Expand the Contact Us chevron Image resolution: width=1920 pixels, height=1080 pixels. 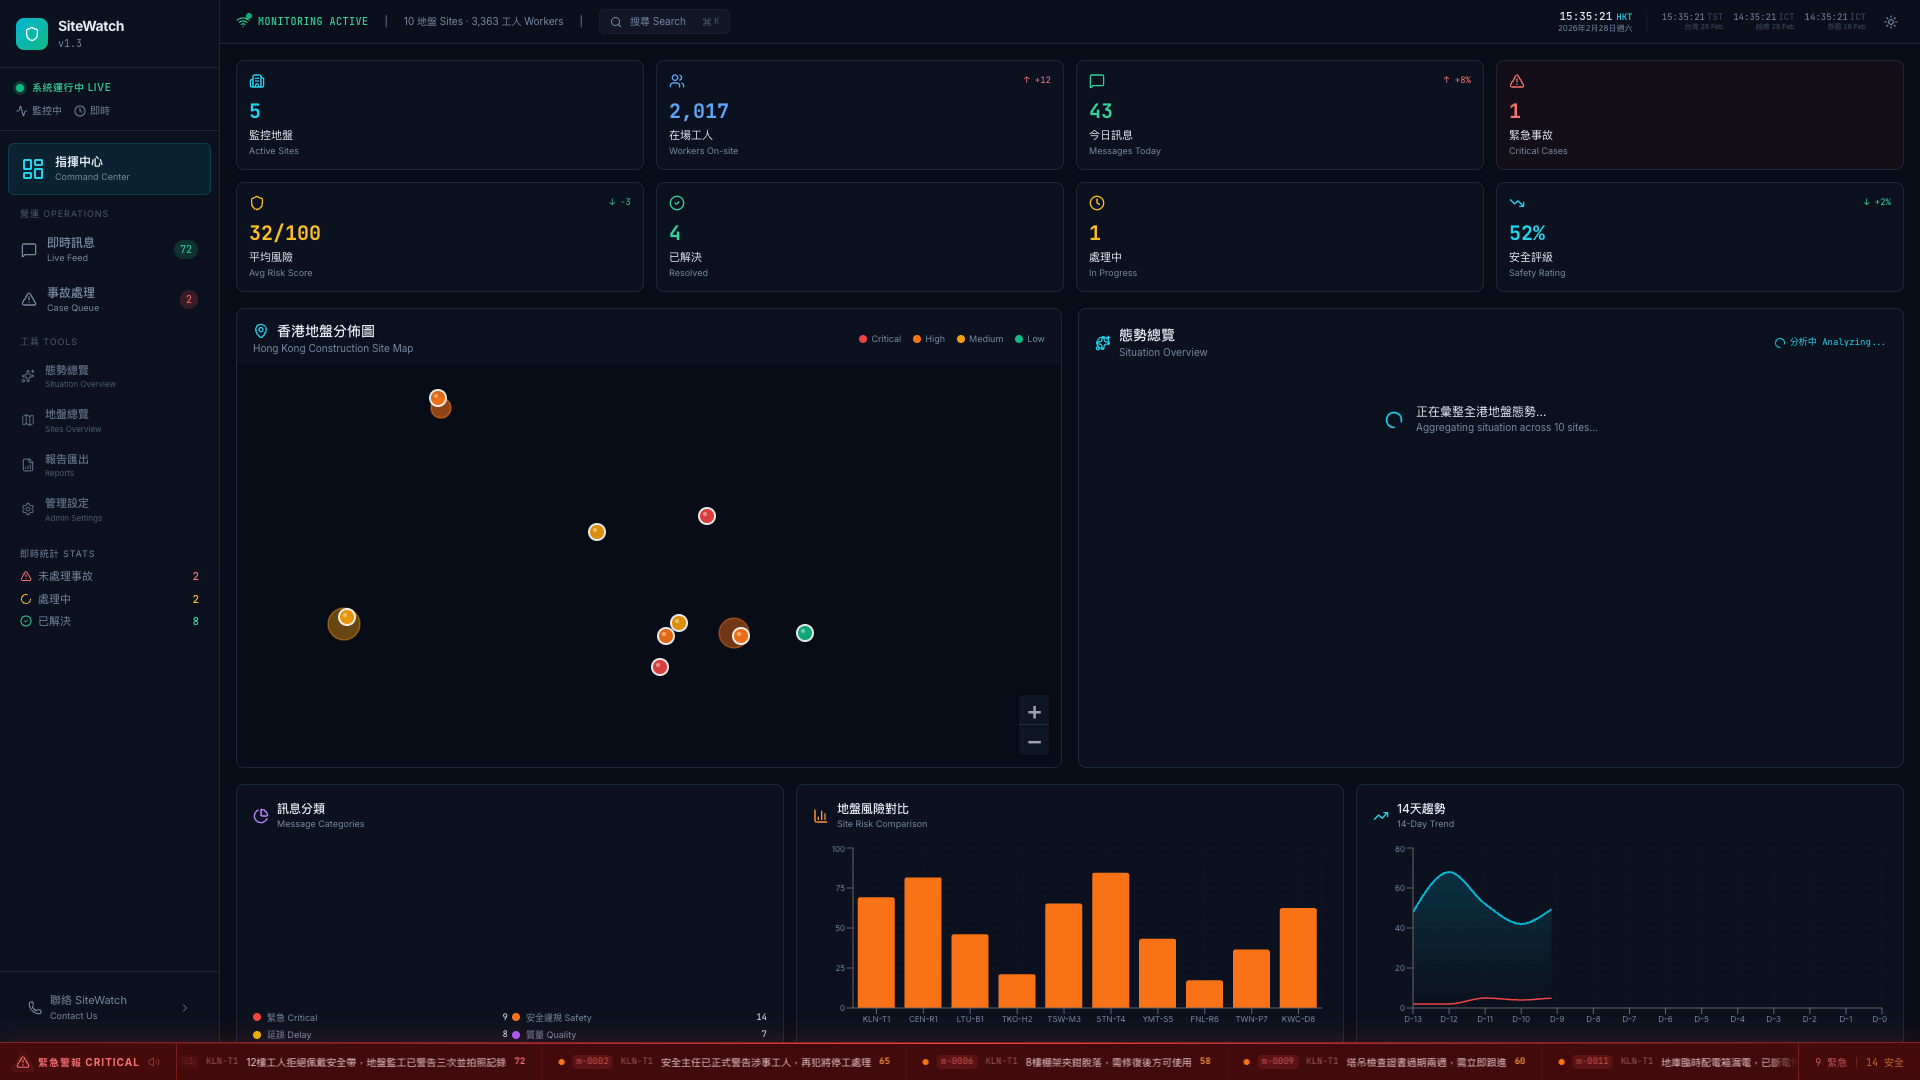[x=185, y=1008]
